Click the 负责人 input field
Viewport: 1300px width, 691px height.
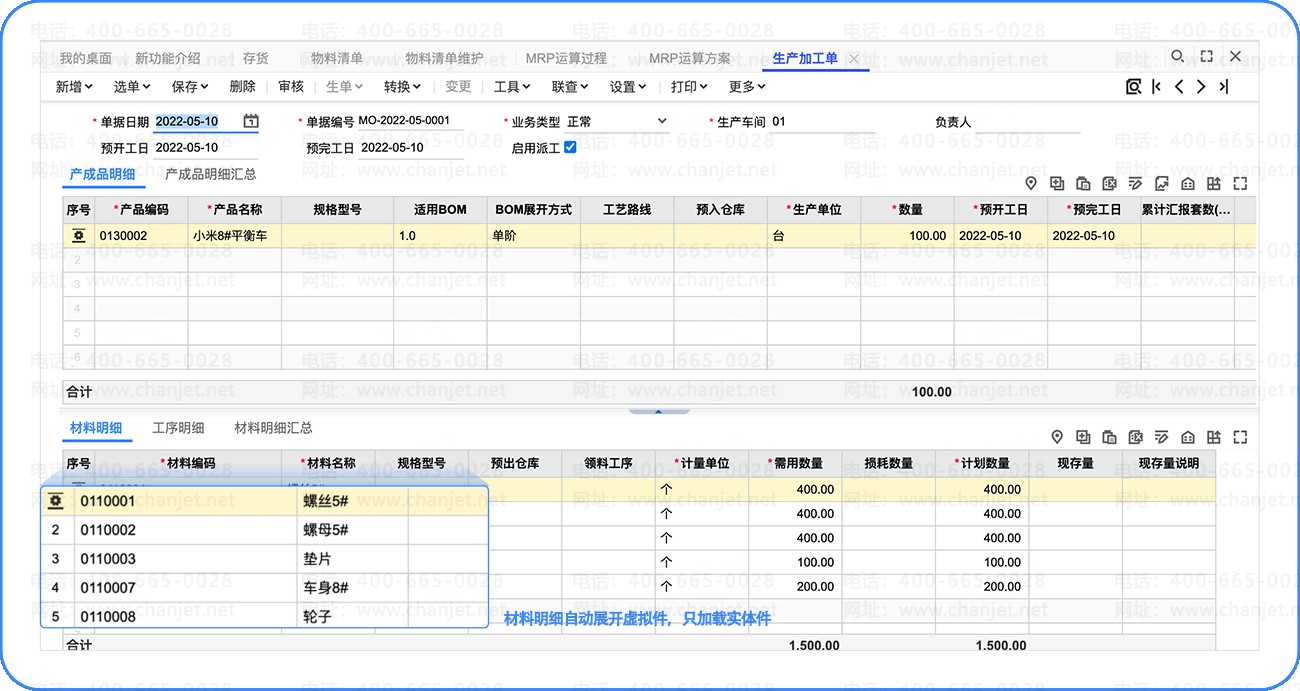click(1028, 123)
